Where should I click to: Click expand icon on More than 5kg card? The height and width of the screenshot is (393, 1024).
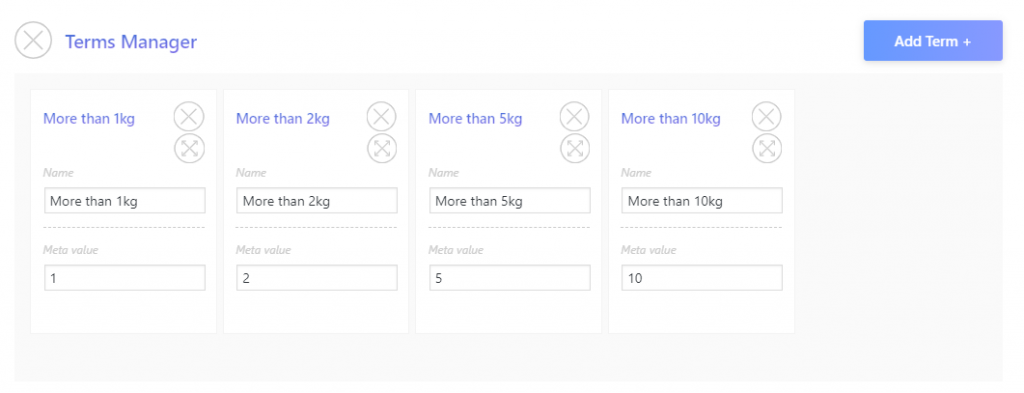575,148
